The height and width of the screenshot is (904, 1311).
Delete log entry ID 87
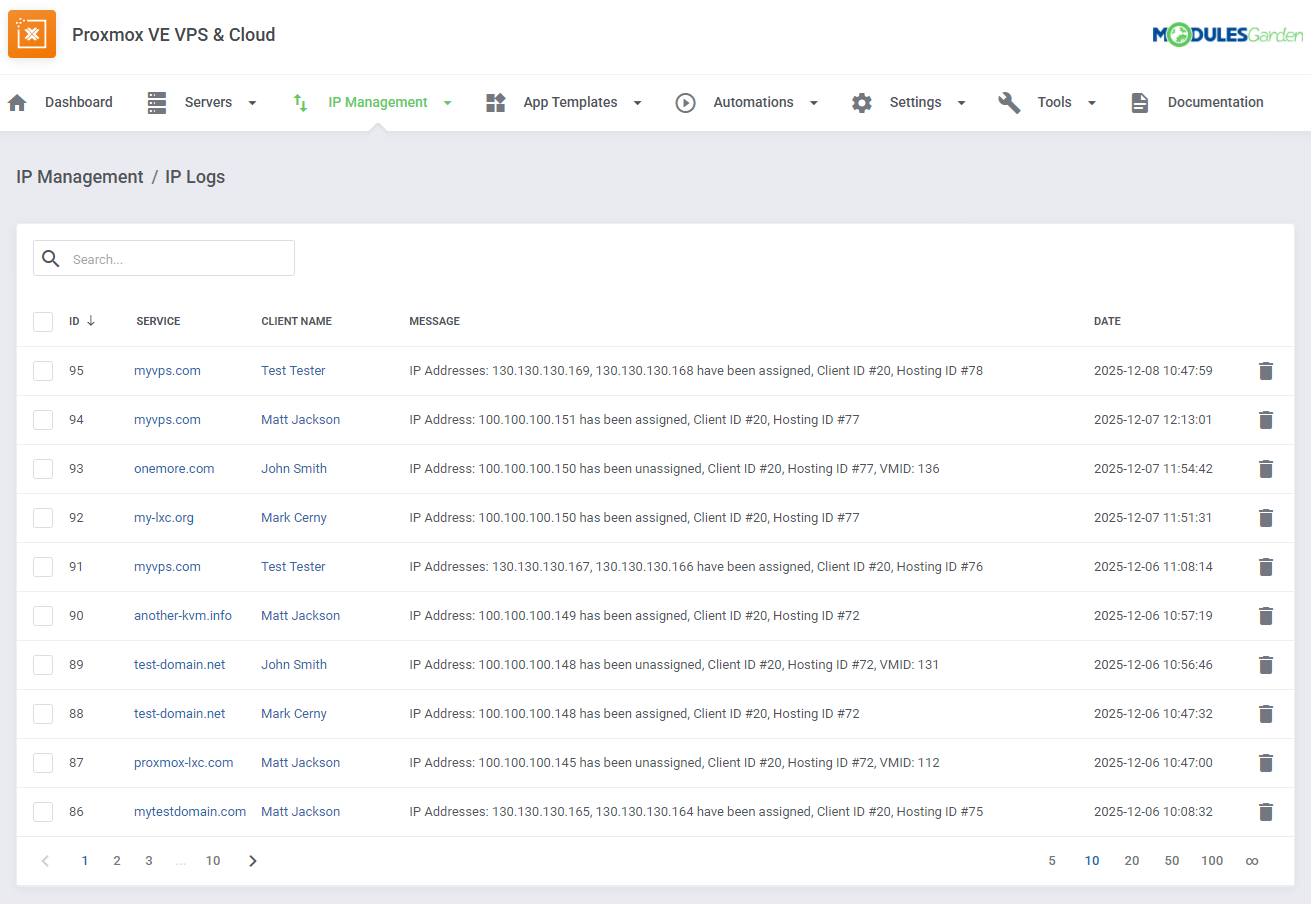[x=1266, y=763]
